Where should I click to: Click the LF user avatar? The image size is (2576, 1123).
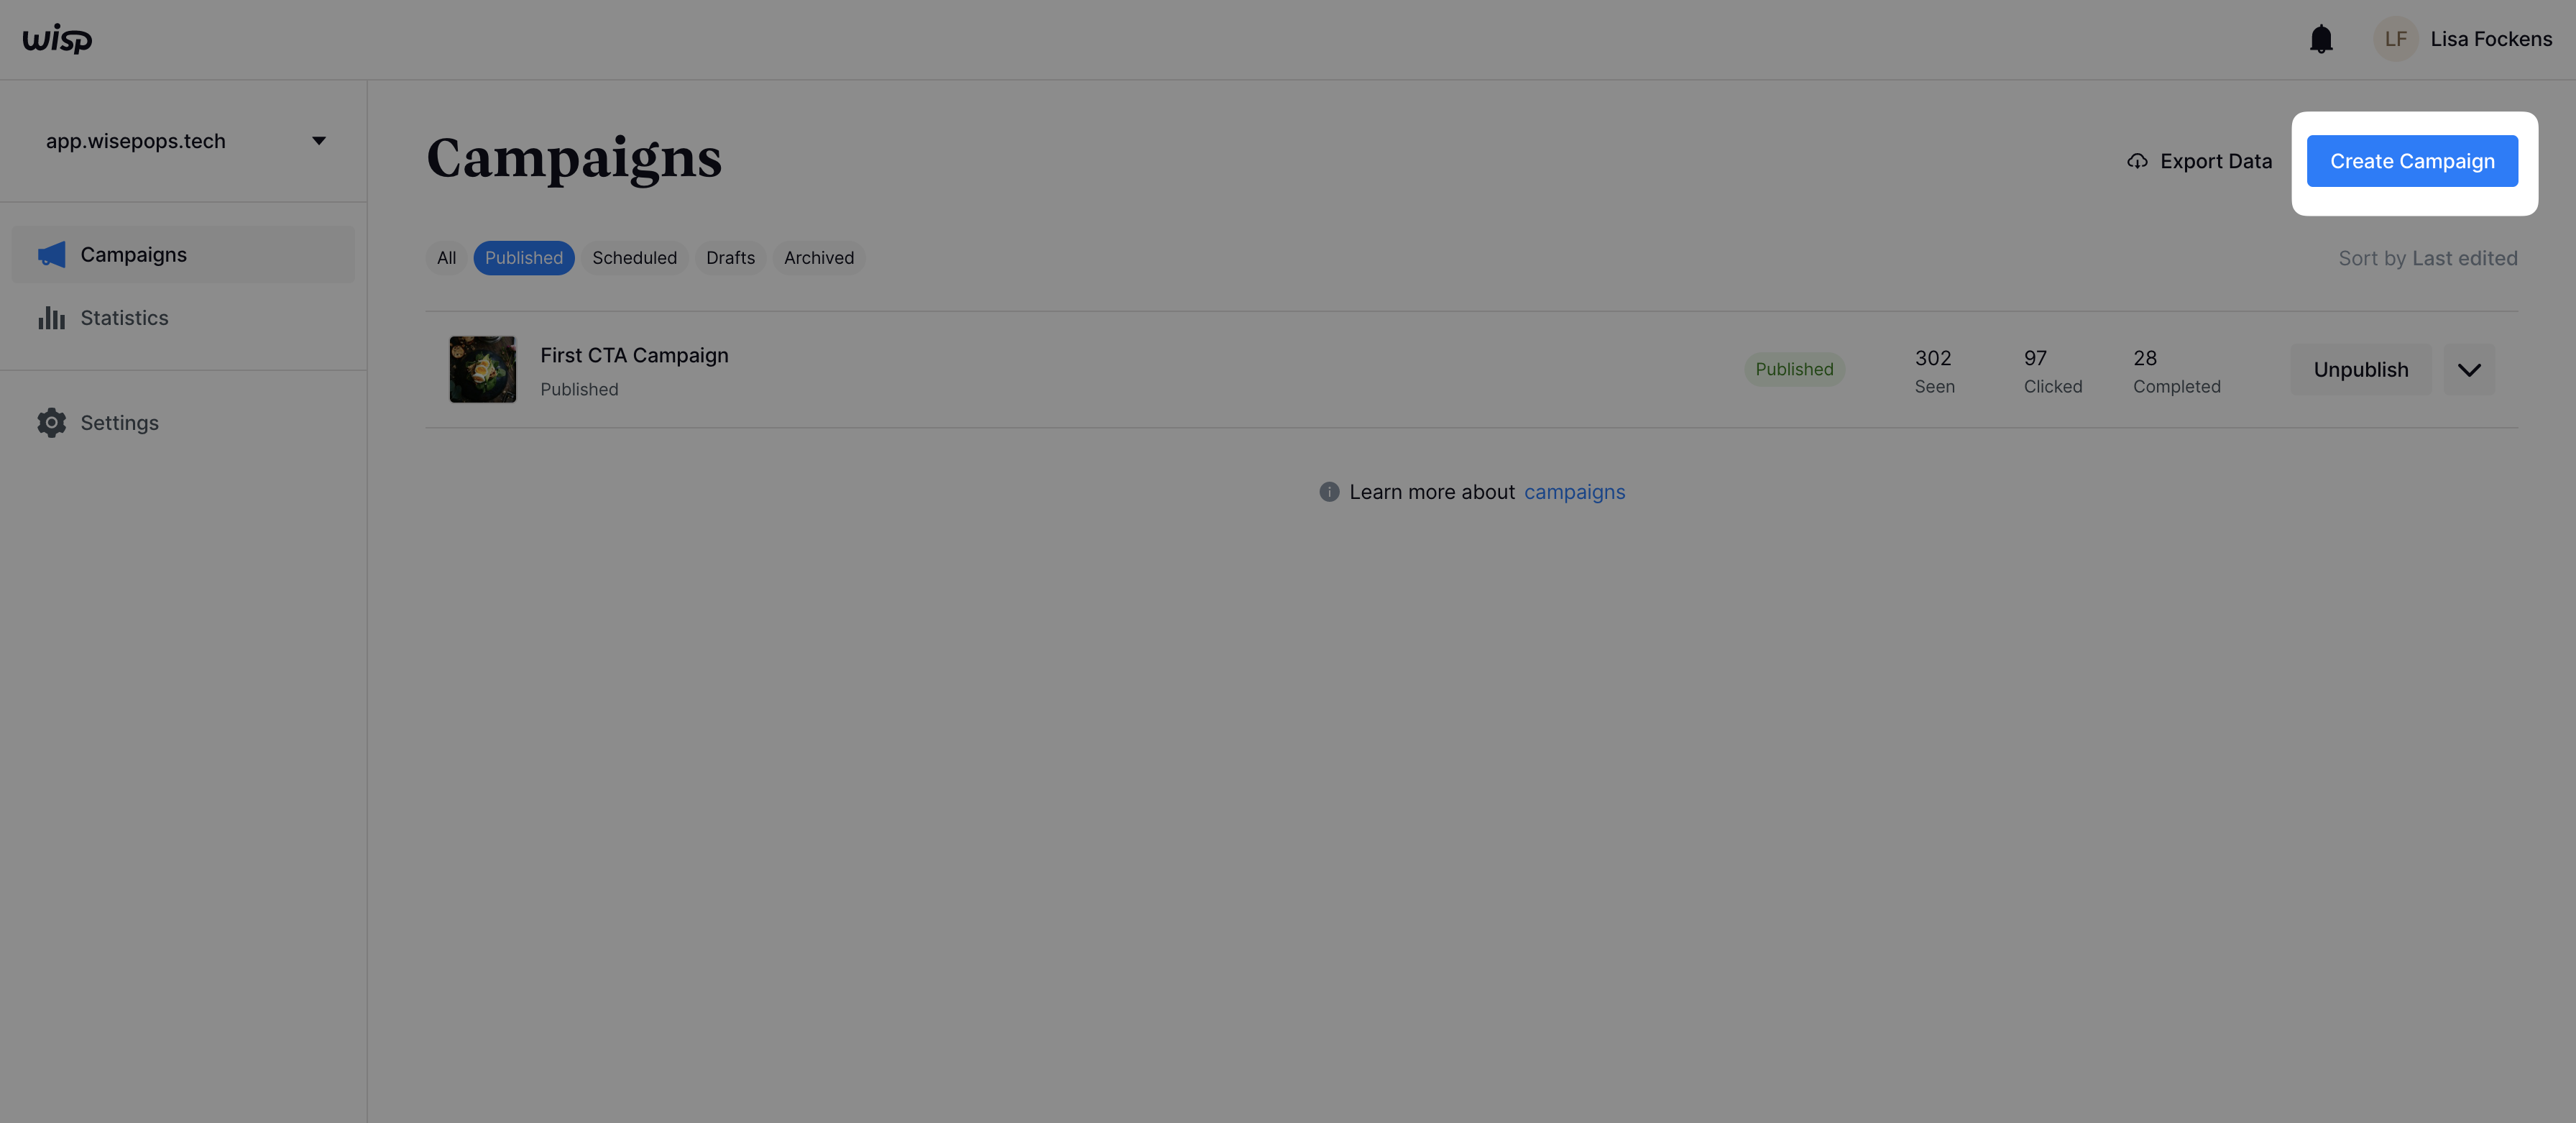2395,39
